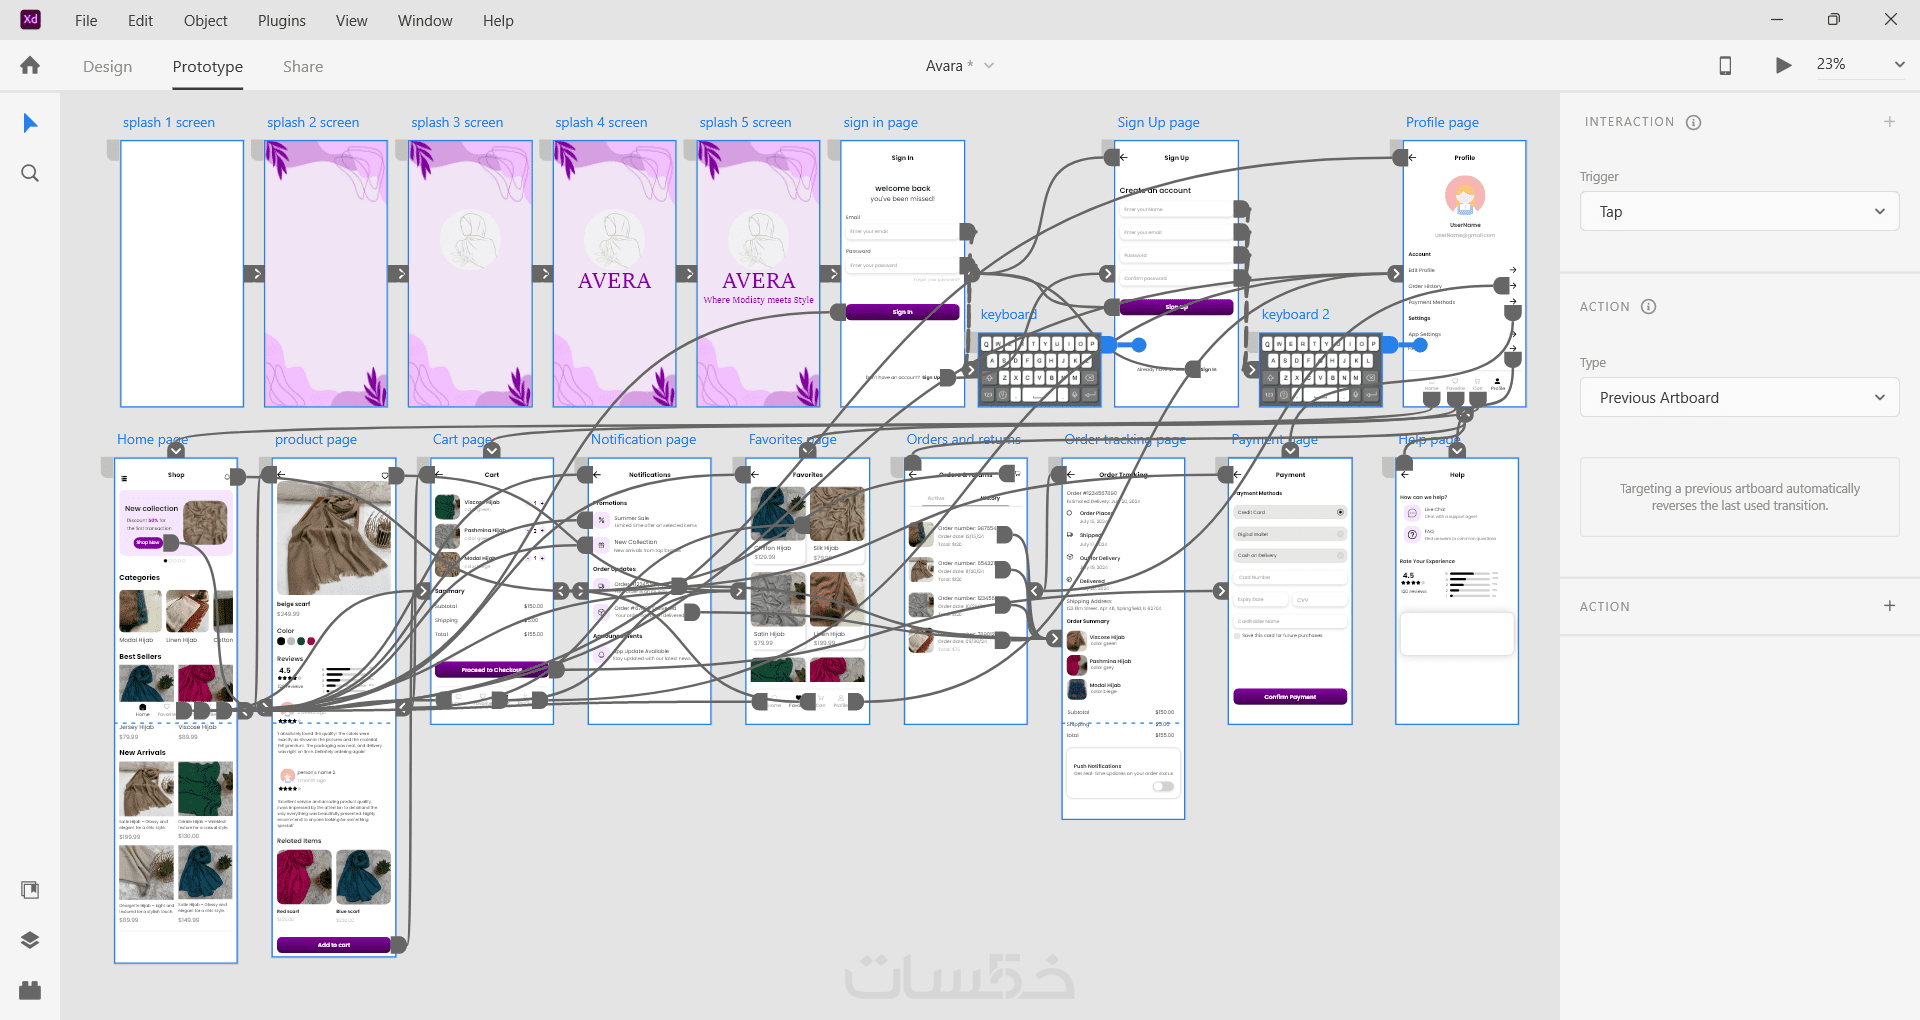Open the Plugins panel icon

(x=30, y=990)
